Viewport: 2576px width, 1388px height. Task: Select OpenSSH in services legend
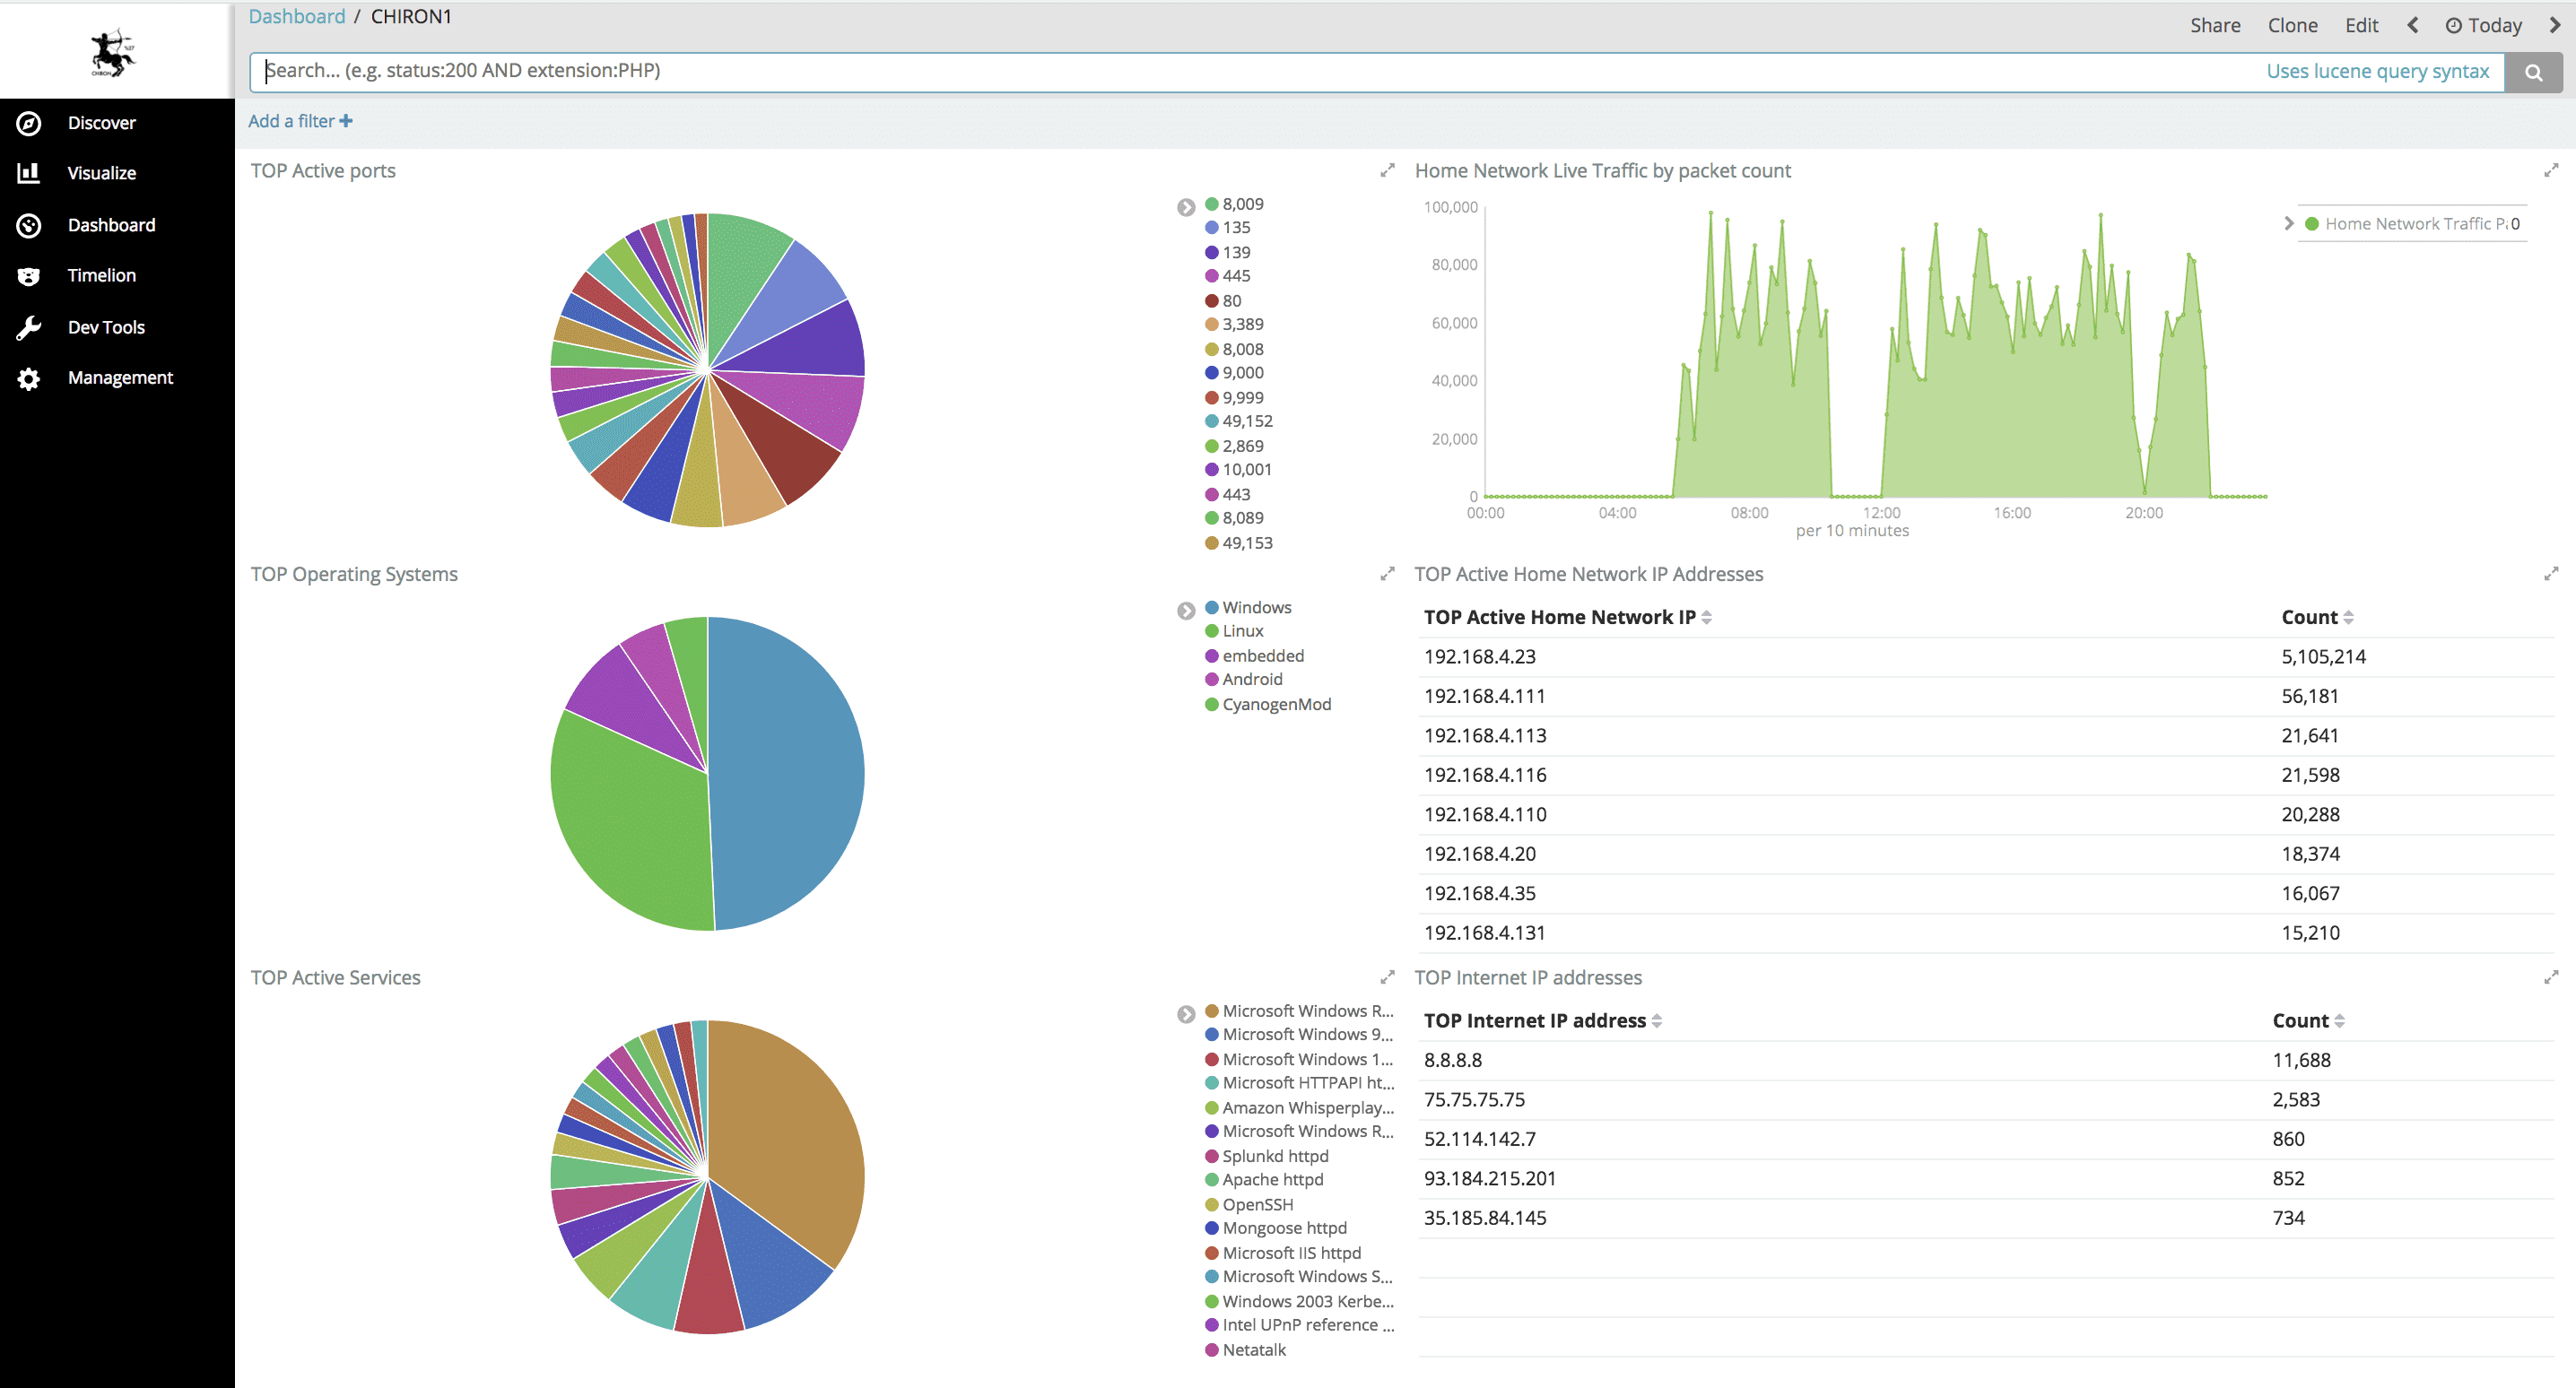pyautogui.click(x=1257, y=1205)
